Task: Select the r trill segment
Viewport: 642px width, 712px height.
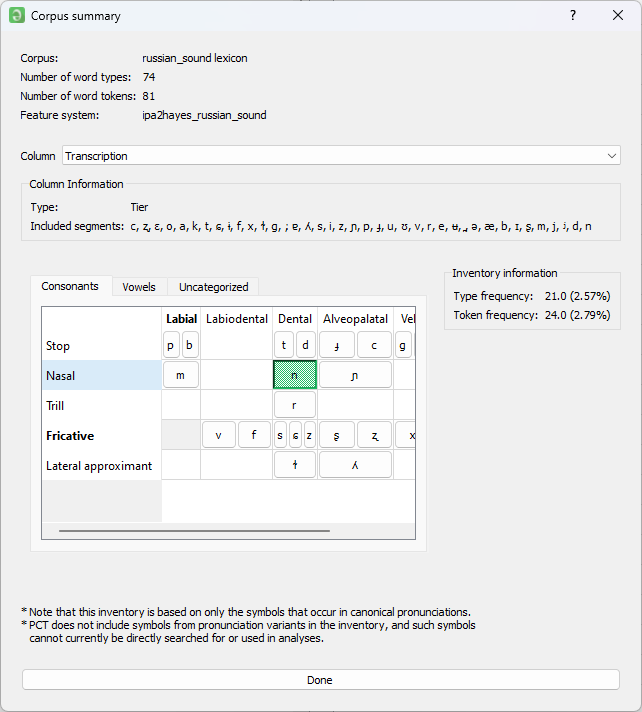Action: pos(295,405)
